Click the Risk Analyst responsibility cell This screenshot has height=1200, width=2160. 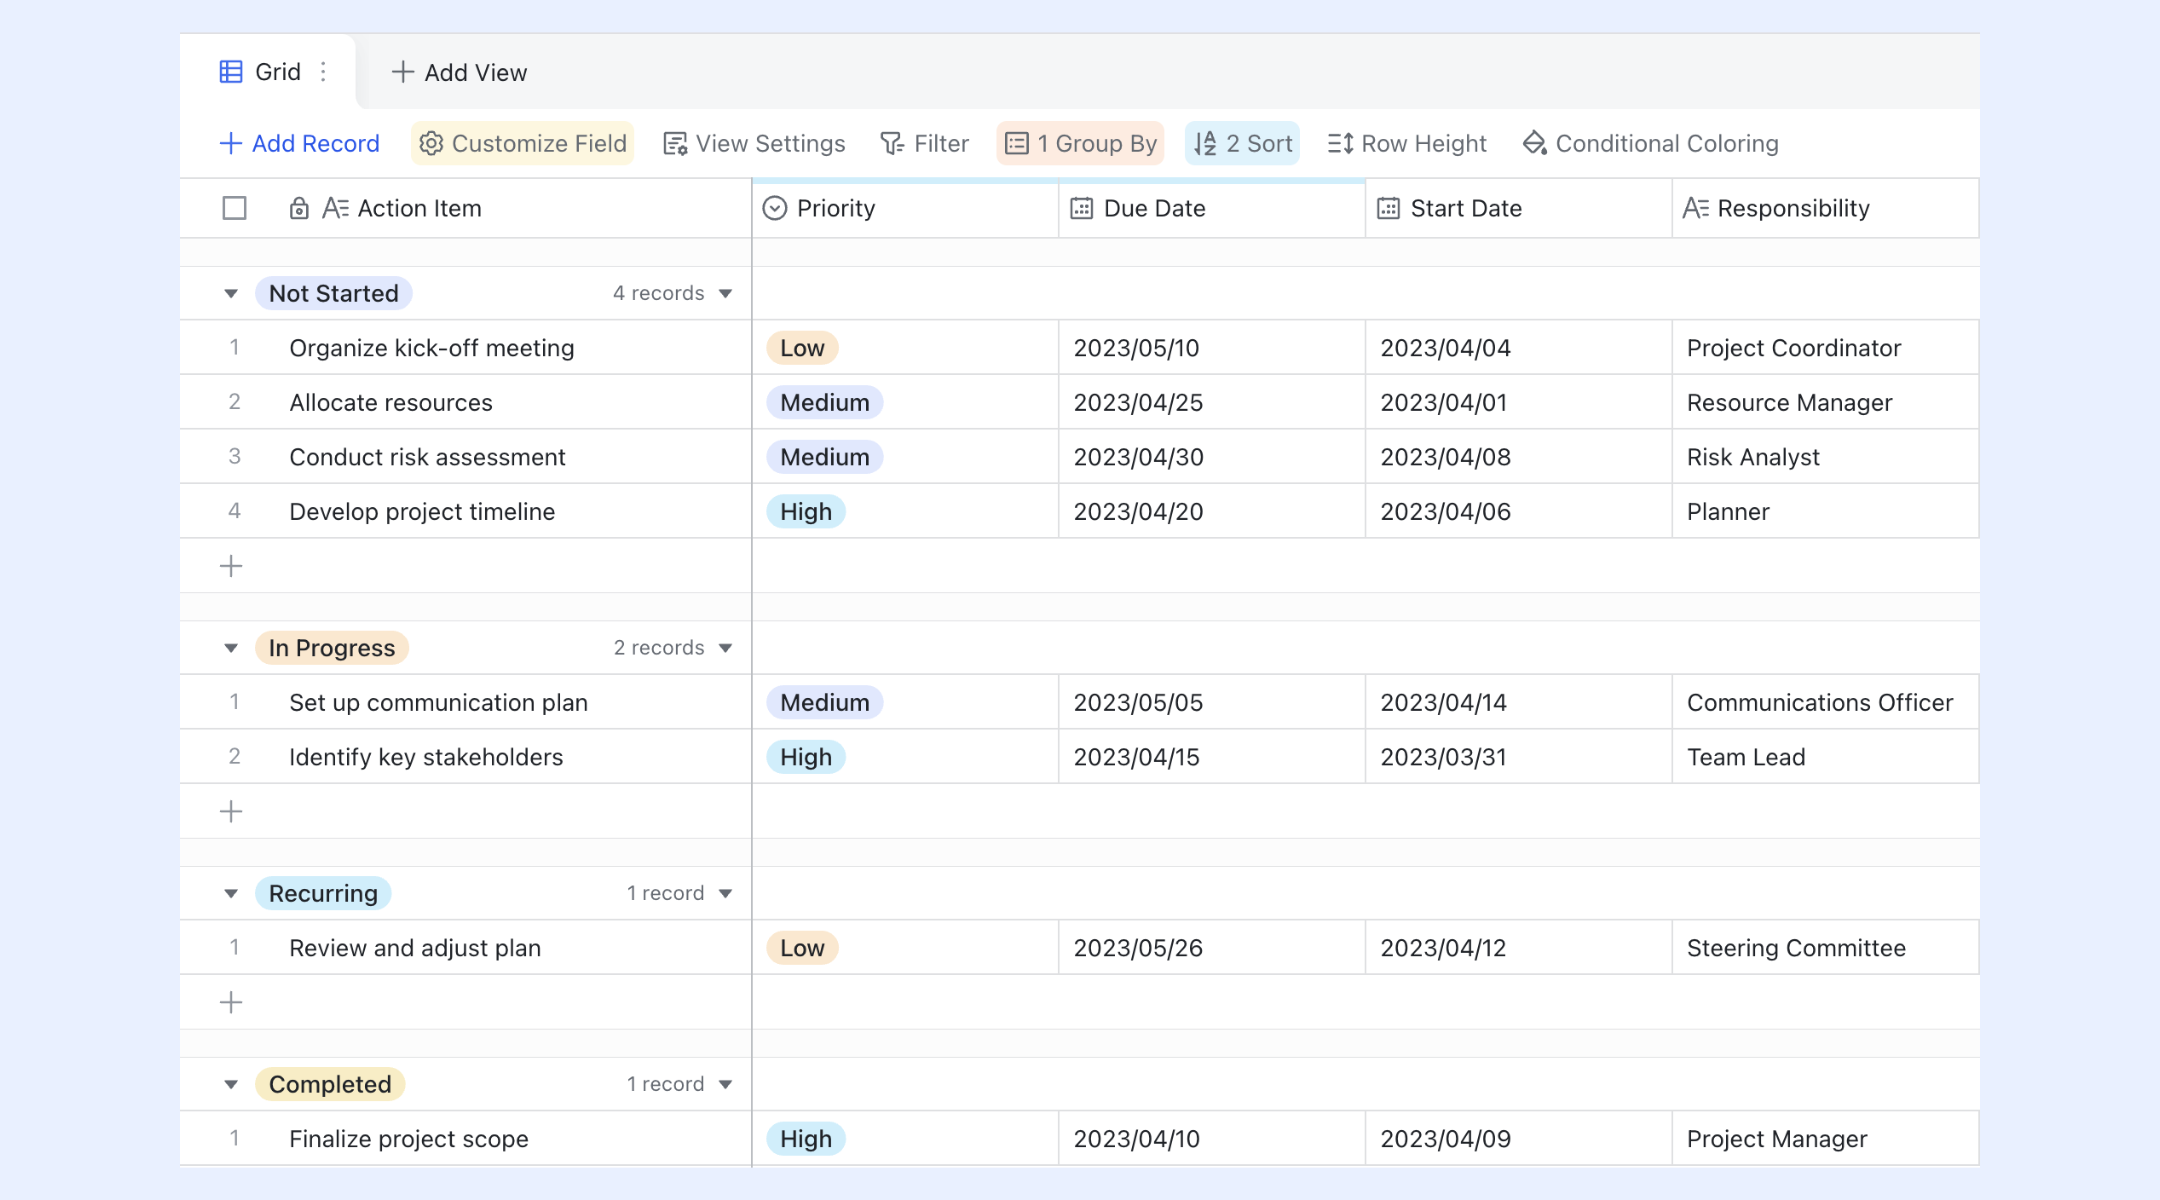[1826, 457]
